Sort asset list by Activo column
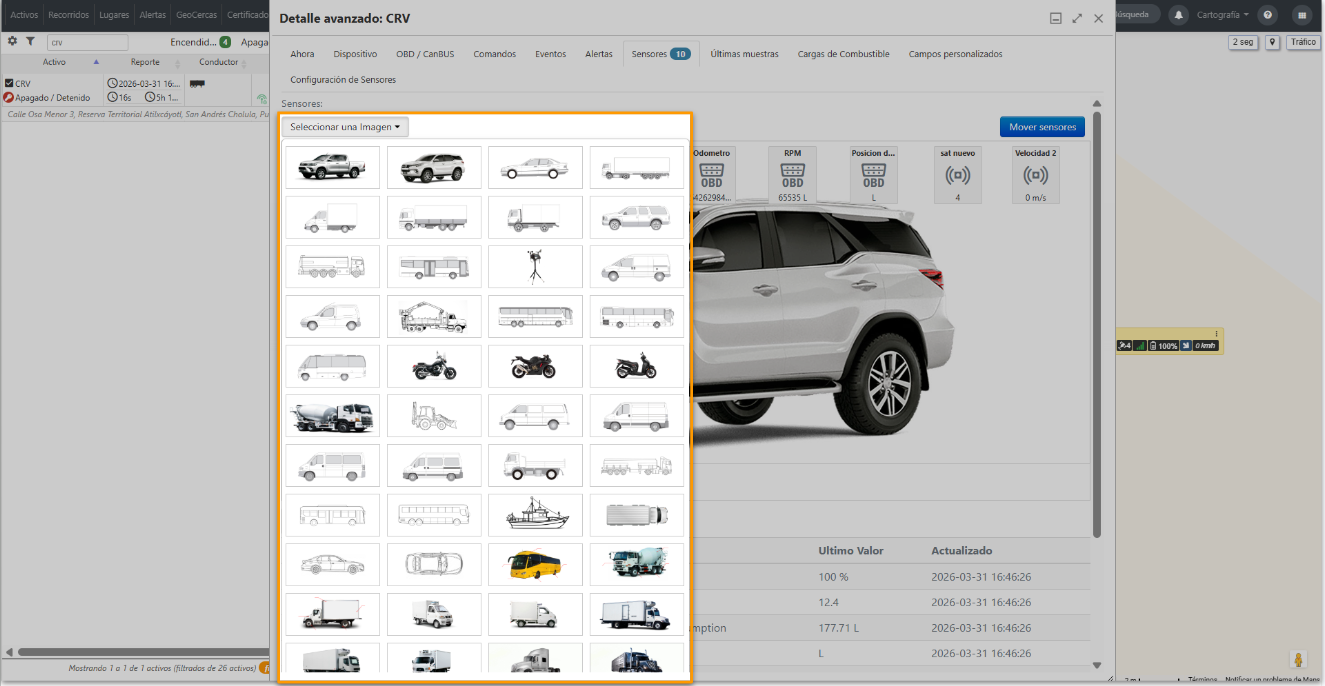The image size is (1325, 686). [x=54, y=62]
